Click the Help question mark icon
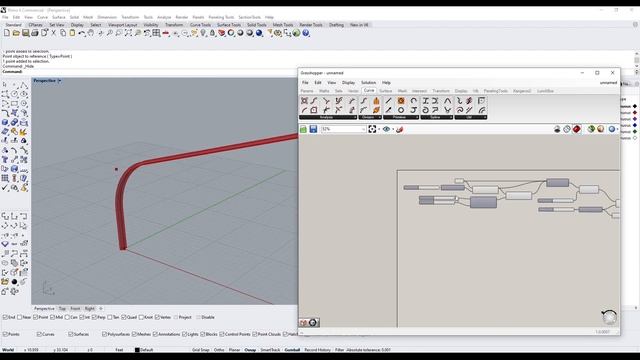The width and height of the screenshot is (640, 360). [x=306, y=33]
